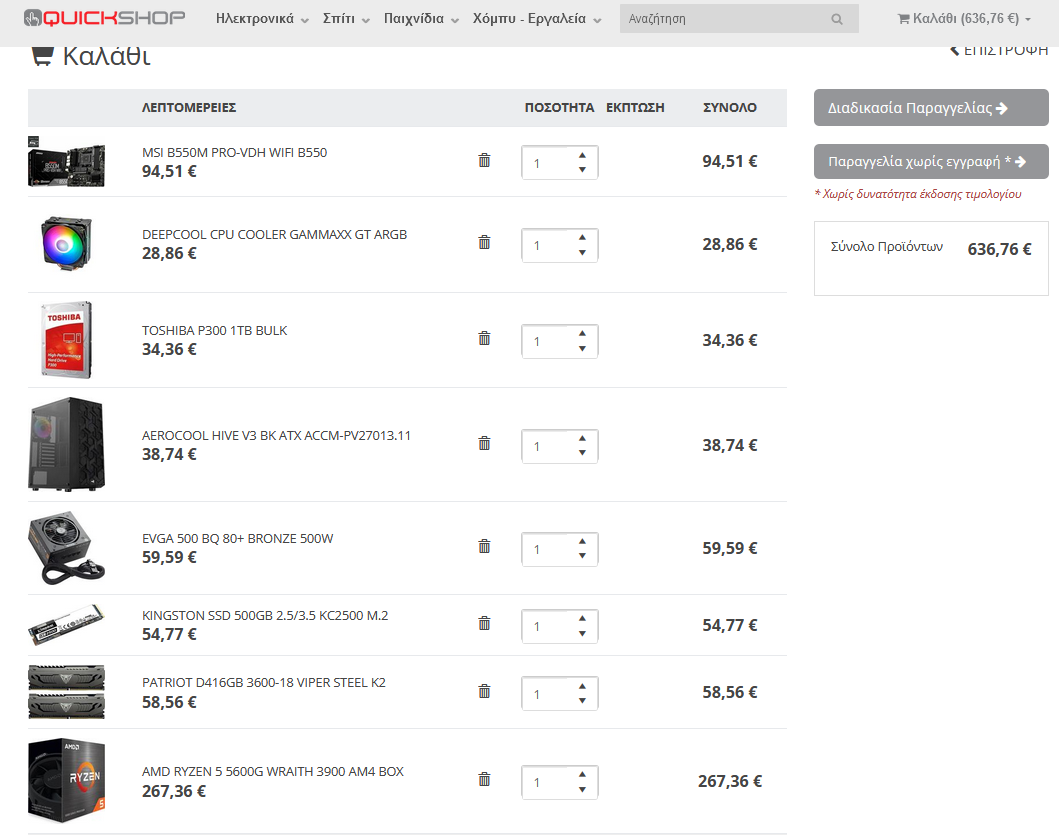
Task: Open TOSHIBA P300 1TB BULK link
Action: tap(214, 330)
